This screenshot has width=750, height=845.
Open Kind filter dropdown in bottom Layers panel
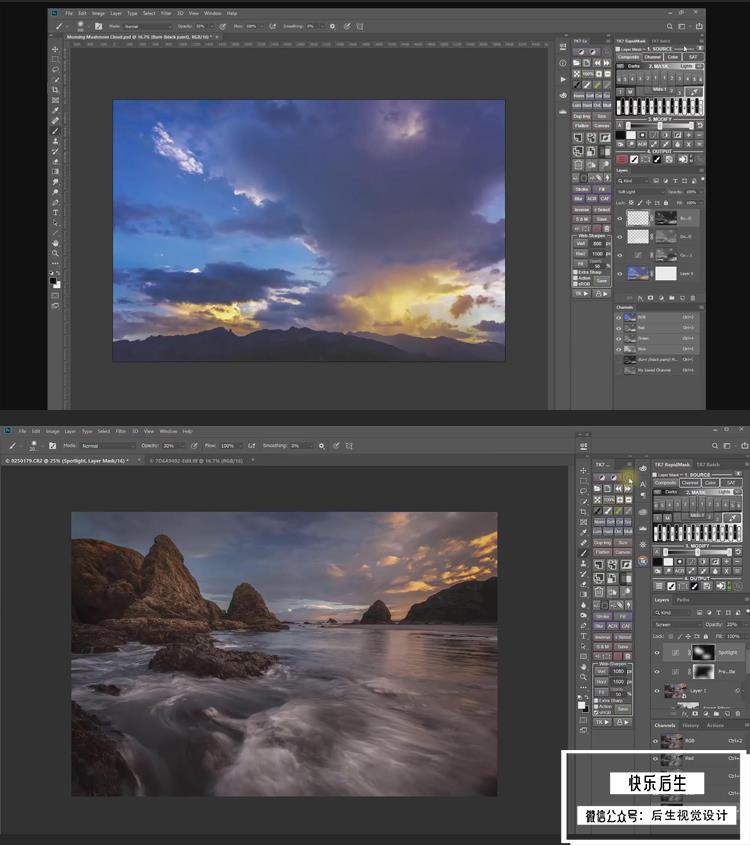pos(672,613)
